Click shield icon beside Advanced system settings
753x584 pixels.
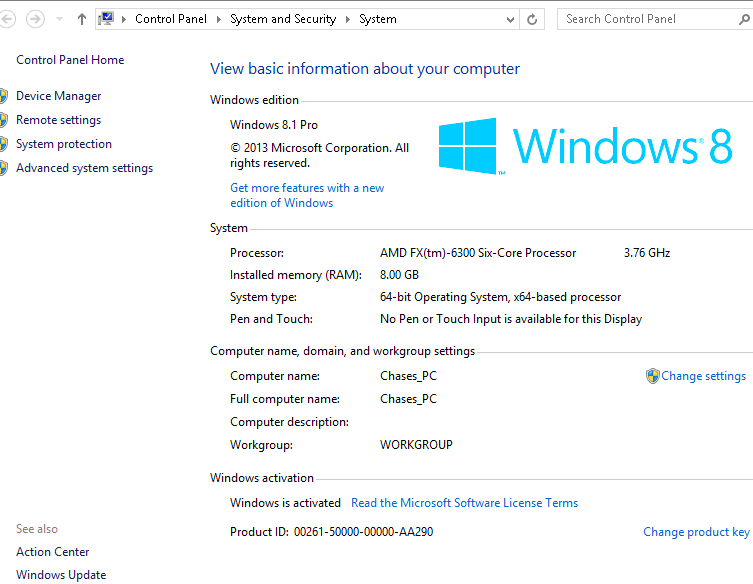[x=4, y=168]
